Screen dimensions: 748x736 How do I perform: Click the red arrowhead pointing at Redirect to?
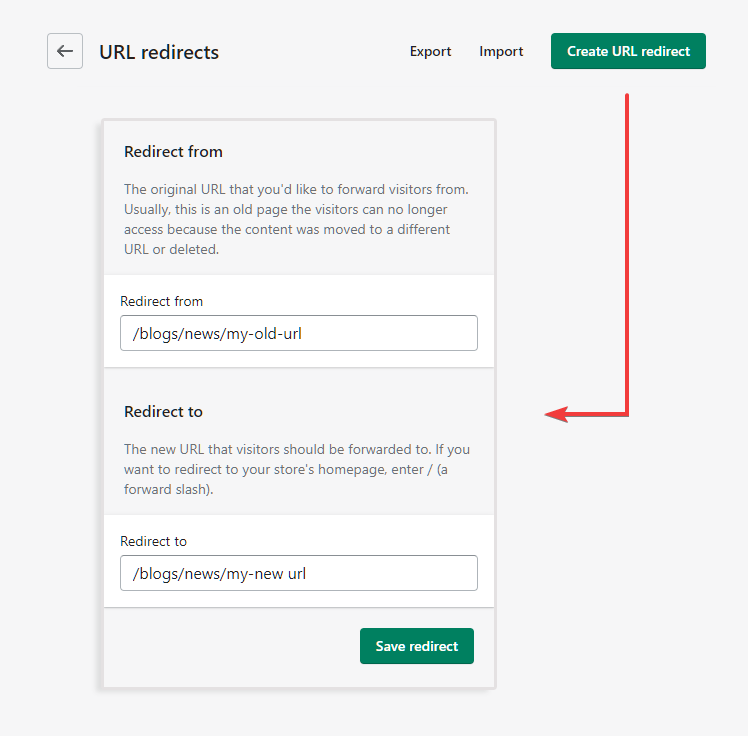tap(556, 414)
